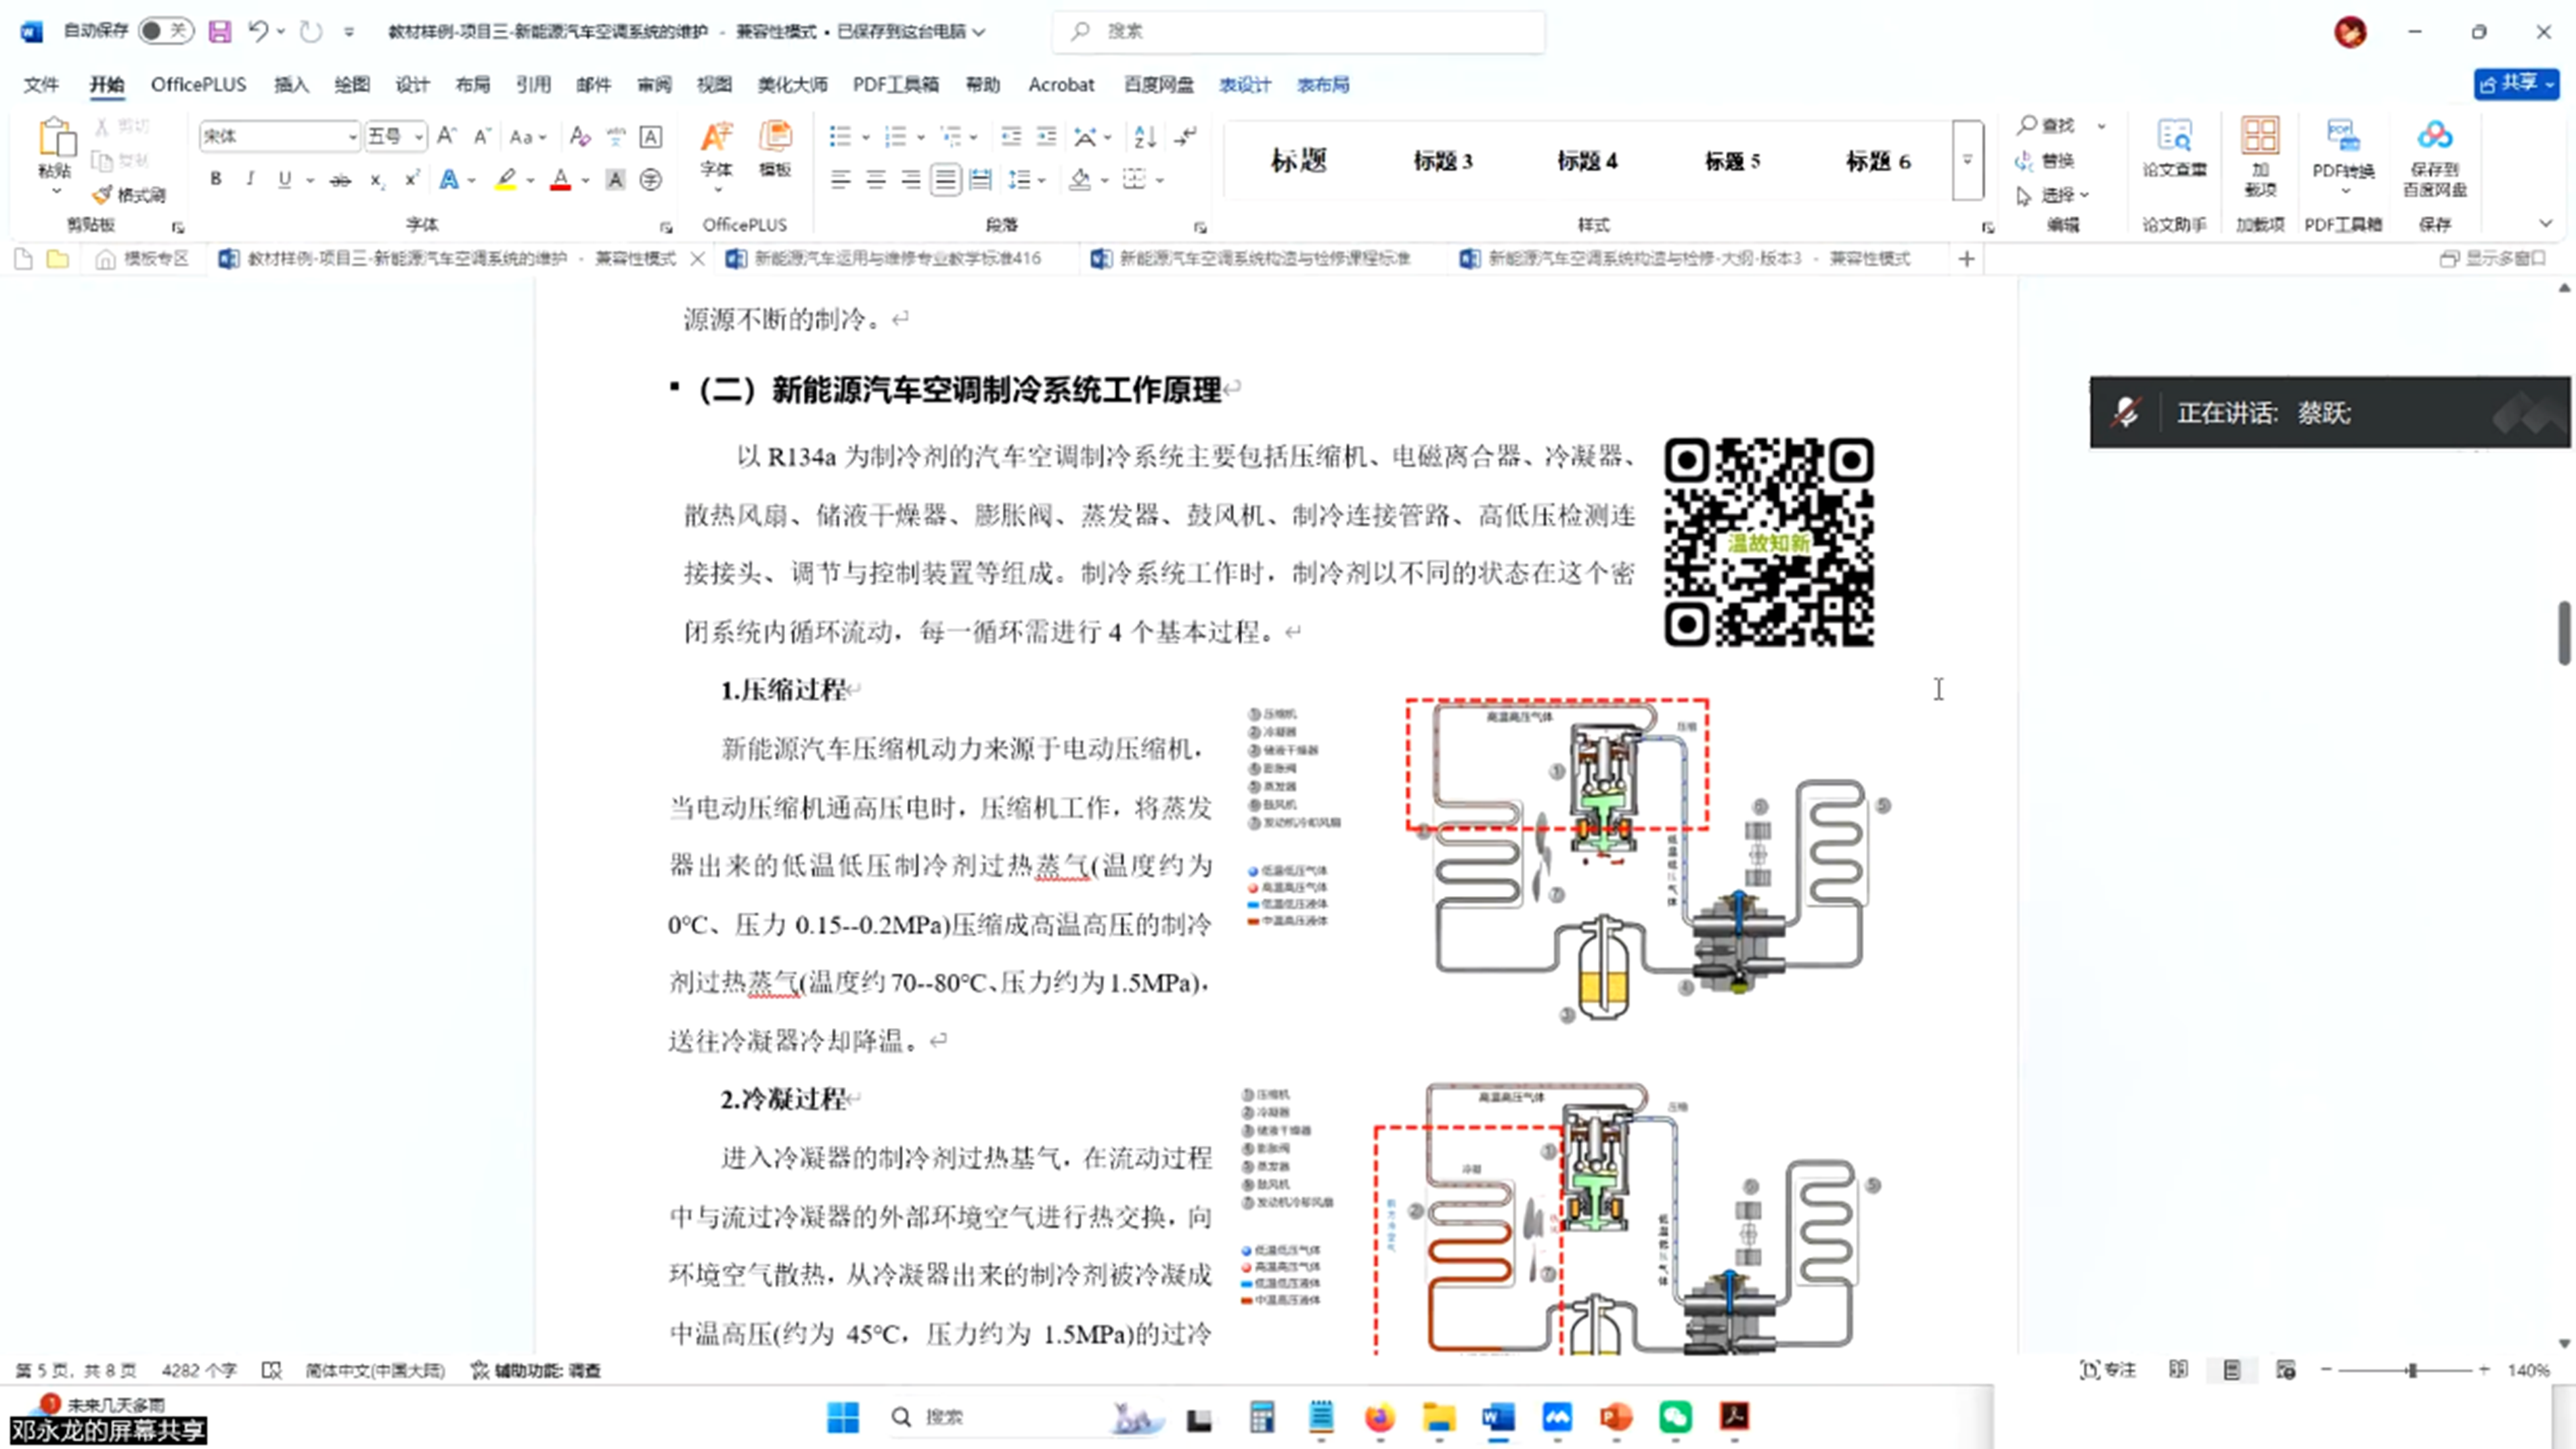Open the font size dropdown 五号
The width and height of the screenshot is (2576, 1449).
click(418, 136)
